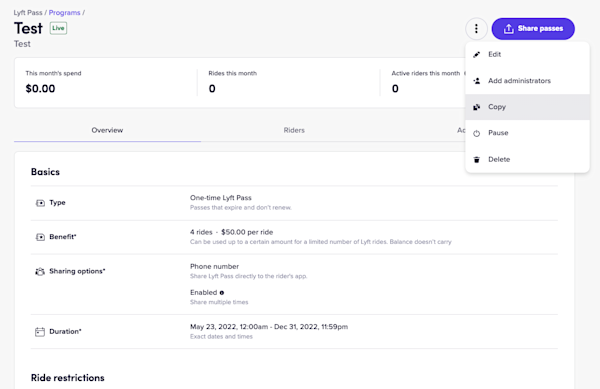Click the calendar icon next to Duration
Viewport: 600px width, 389px height.
[40, 332]
